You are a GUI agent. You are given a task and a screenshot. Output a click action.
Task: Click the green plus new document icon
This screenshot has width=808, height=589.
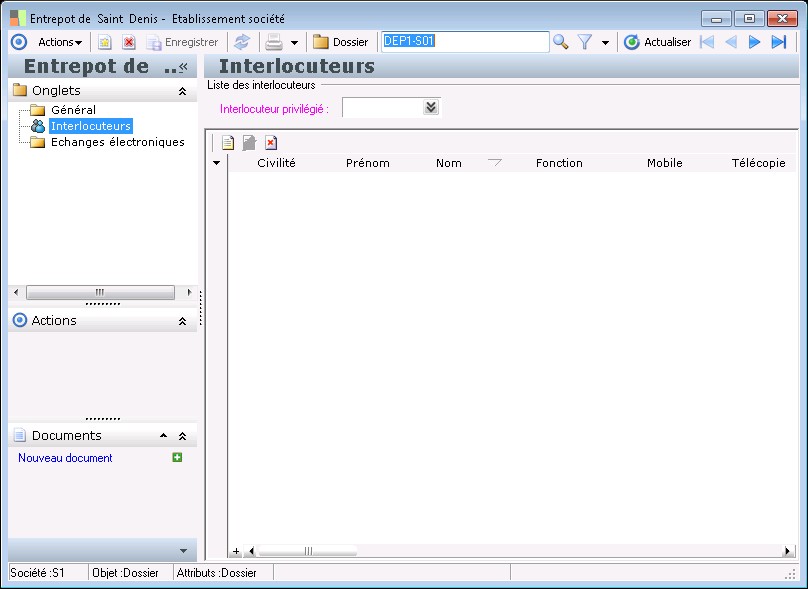(177, 457)
